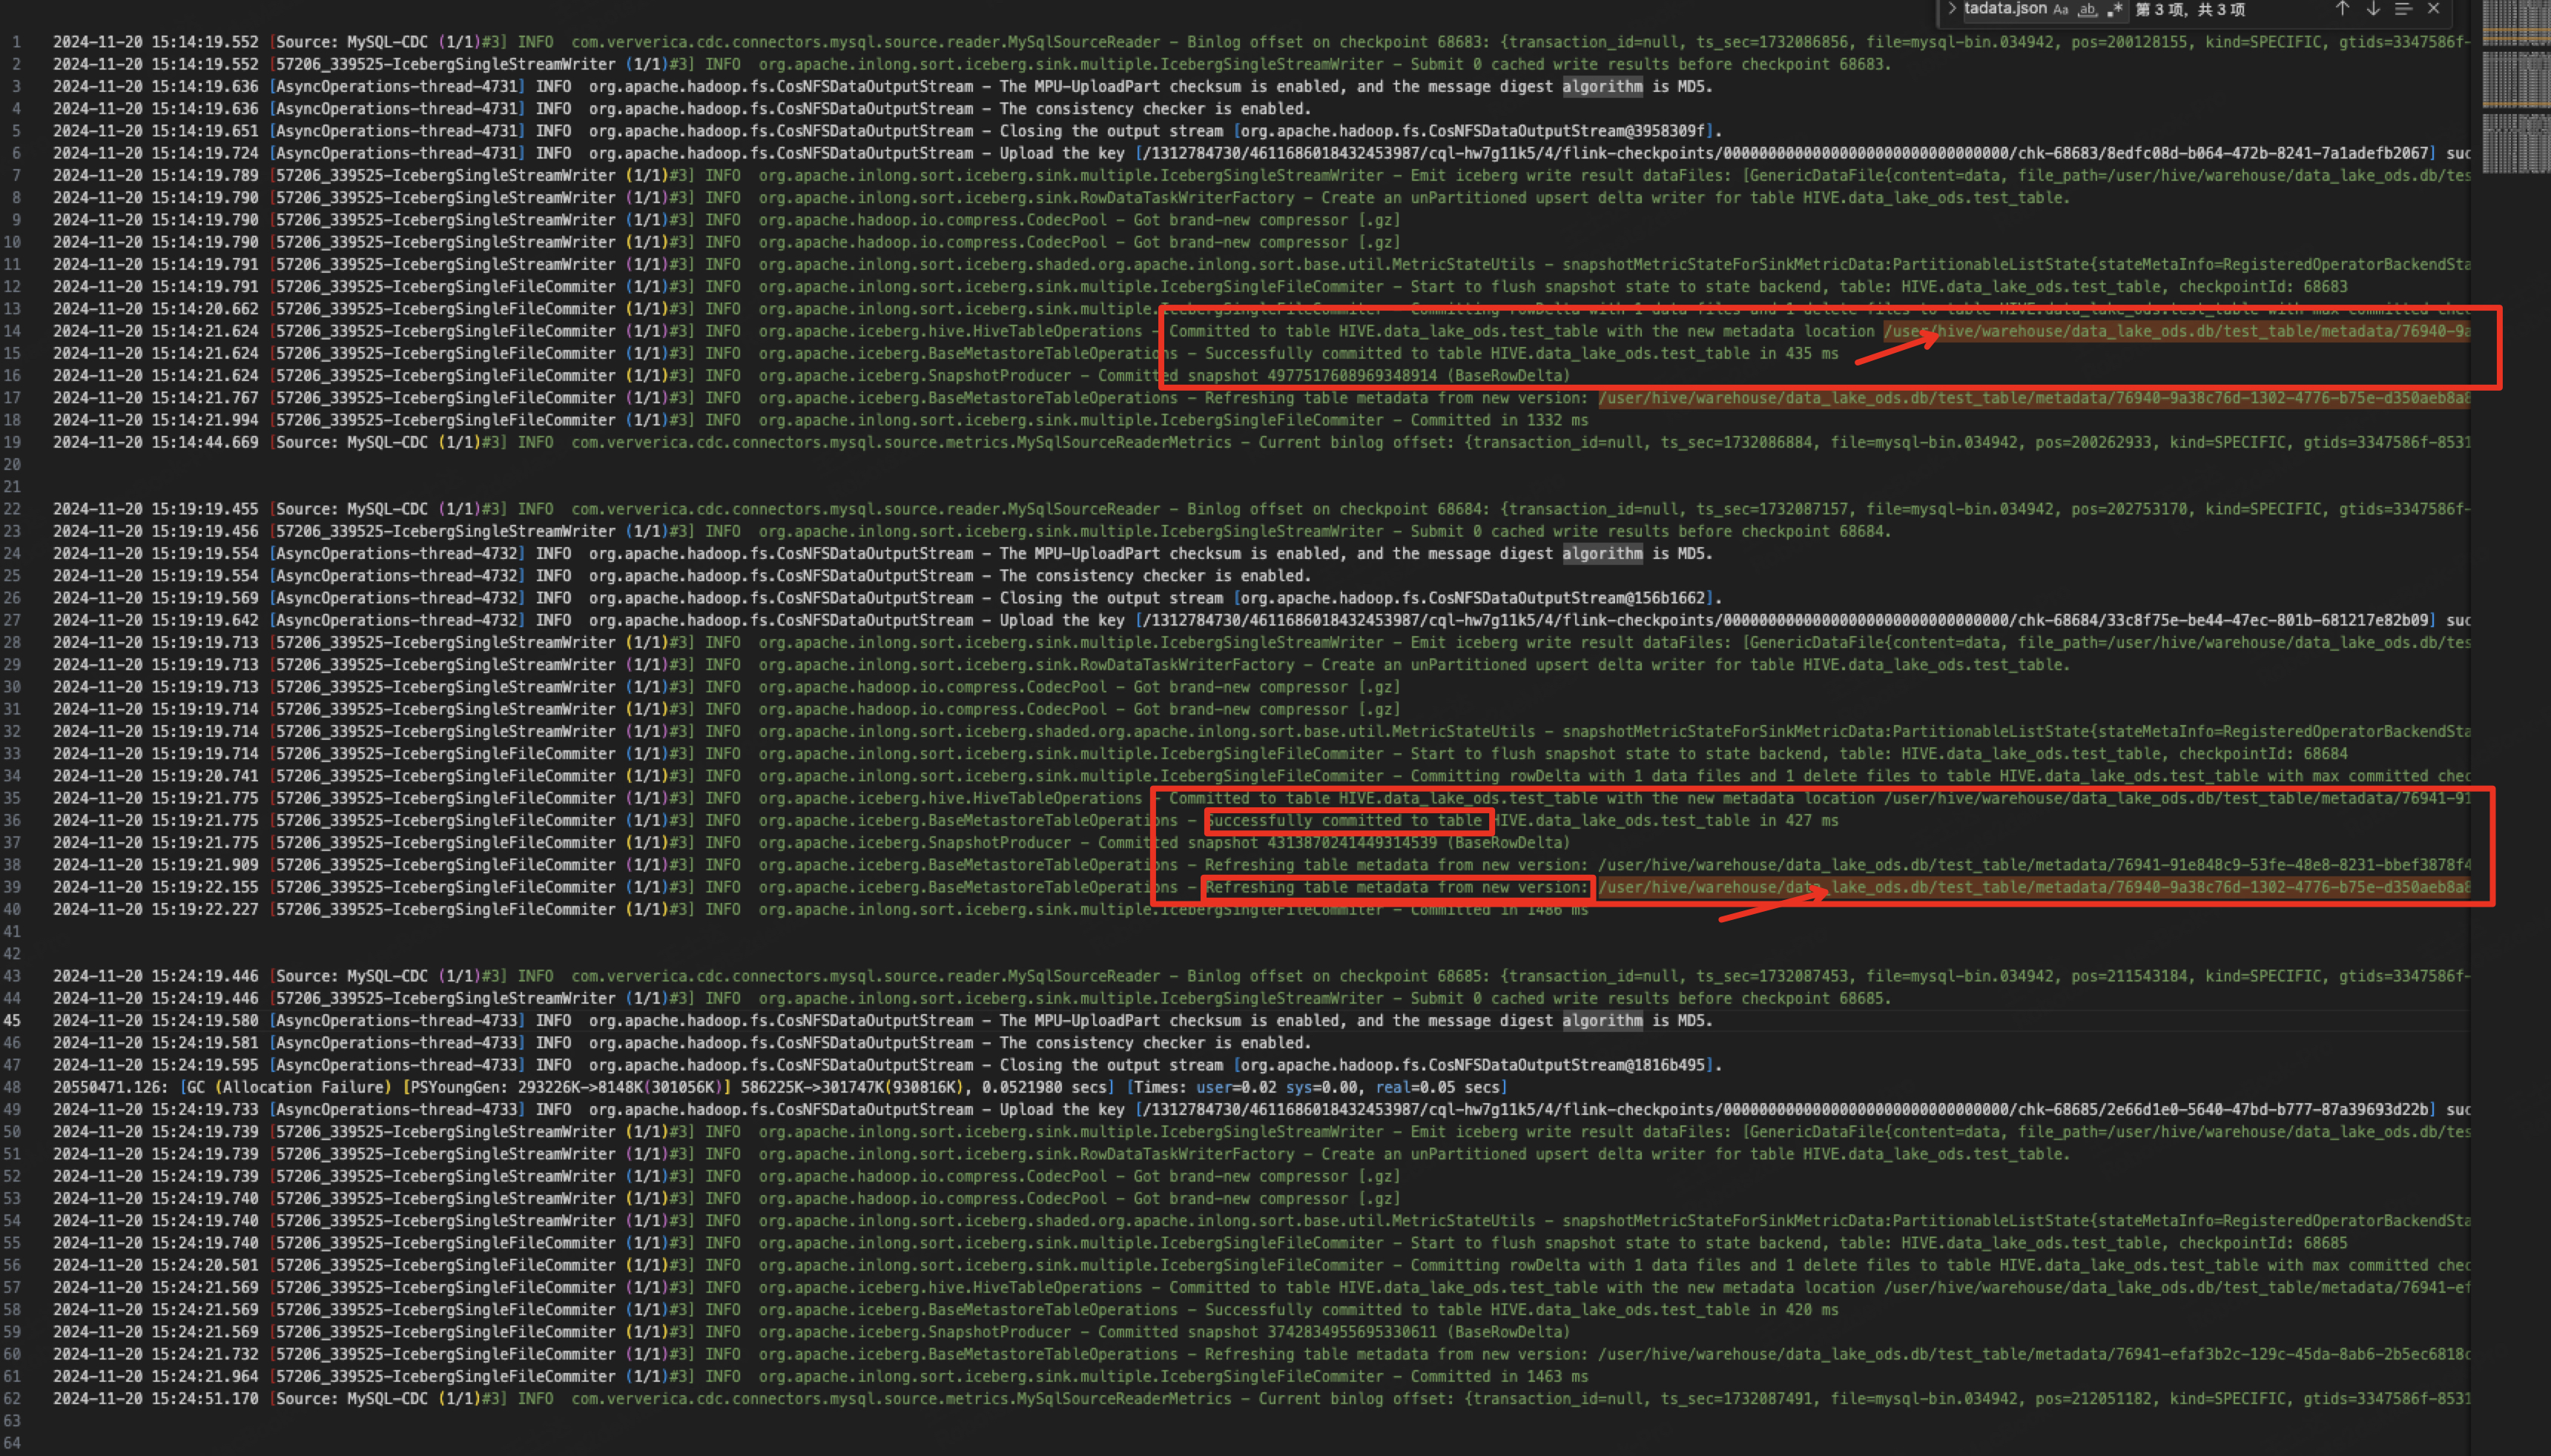Click the timestamp 15:14:44.669 on line 19
Viewport: 2551px width, 1456px height.
point(205,442)
